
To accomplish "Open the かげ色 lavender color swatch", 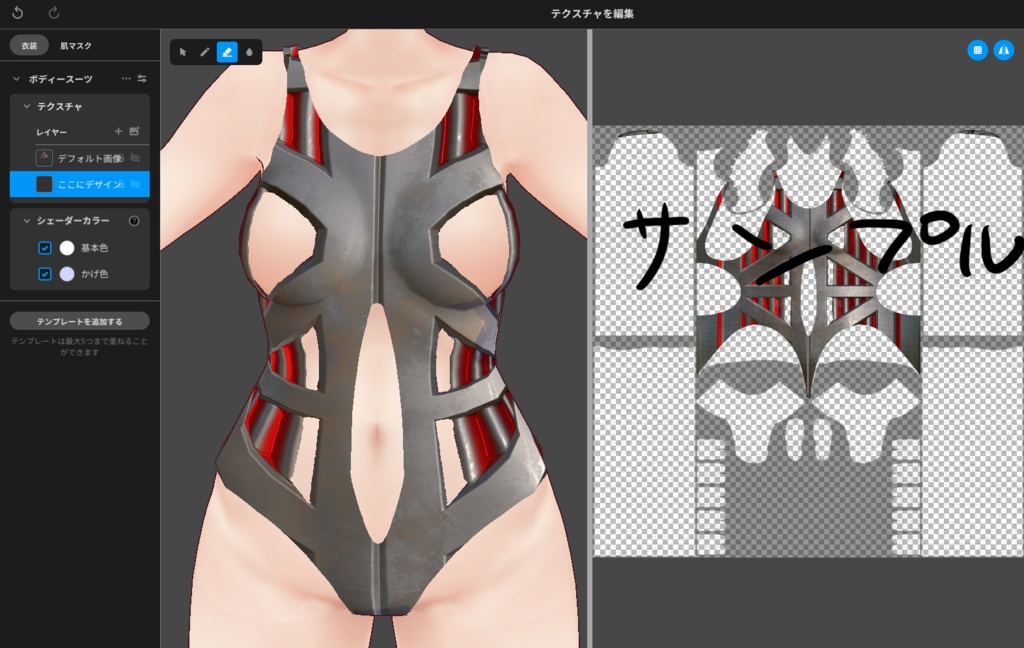I will (x=67, y=274).
